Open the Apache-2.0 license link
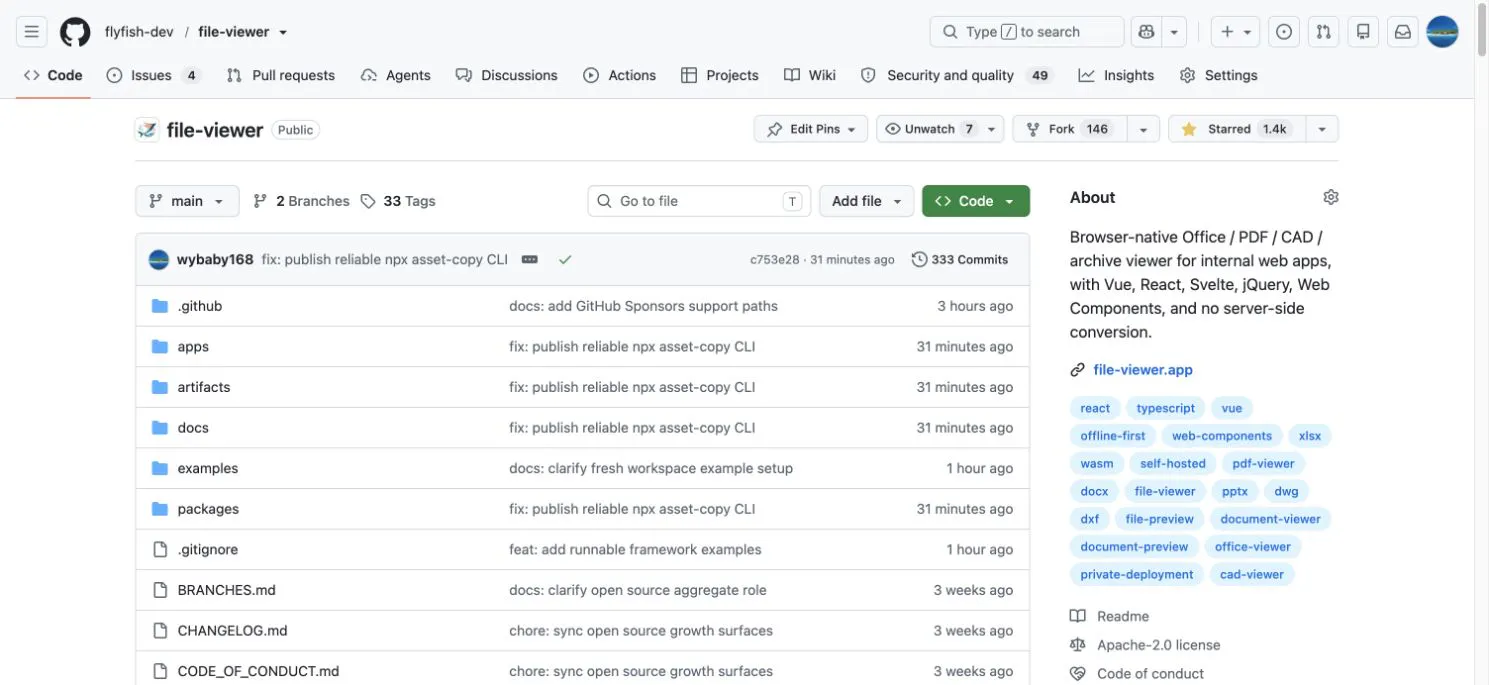The image size is (1489, 685). click(1158, 645)
